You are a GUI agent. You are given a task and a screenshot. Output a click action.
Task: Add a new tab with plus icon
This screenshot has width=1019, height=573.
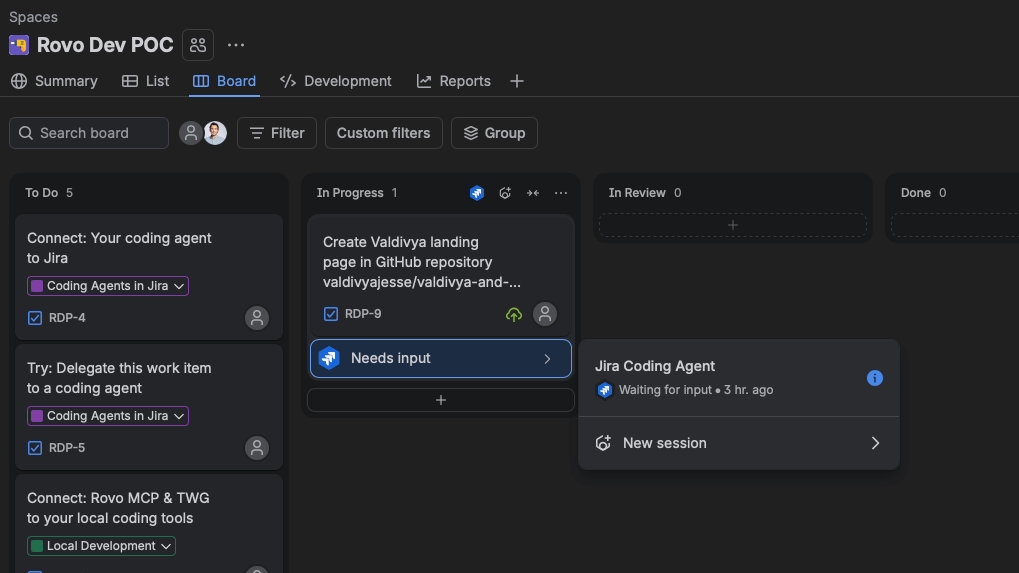(x=517, y=81)
